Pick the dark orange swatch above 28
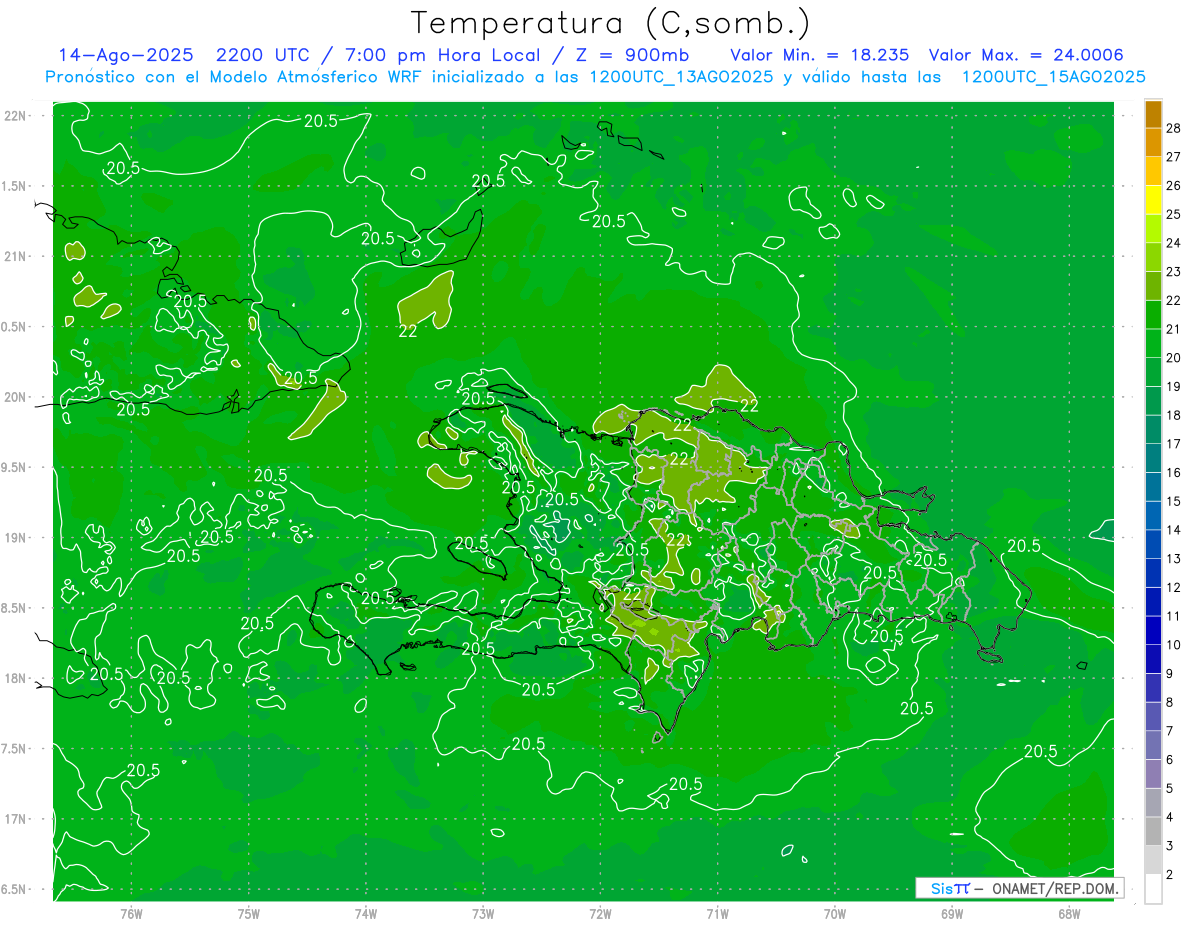 pyautogui.click(x=1153, y=115)
